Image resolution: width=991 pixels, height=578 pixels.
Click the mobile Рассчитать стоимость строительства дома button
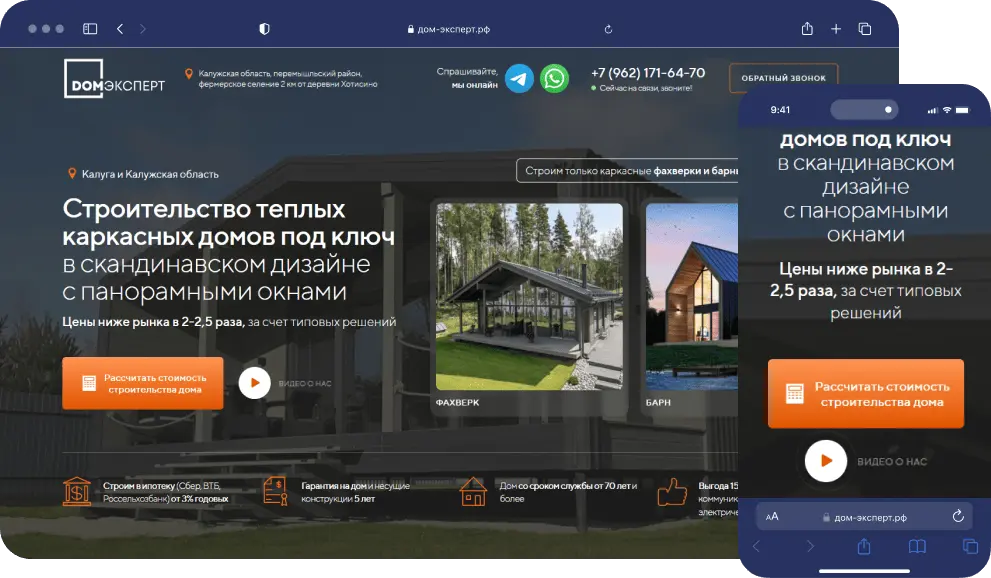click(866, 394)
